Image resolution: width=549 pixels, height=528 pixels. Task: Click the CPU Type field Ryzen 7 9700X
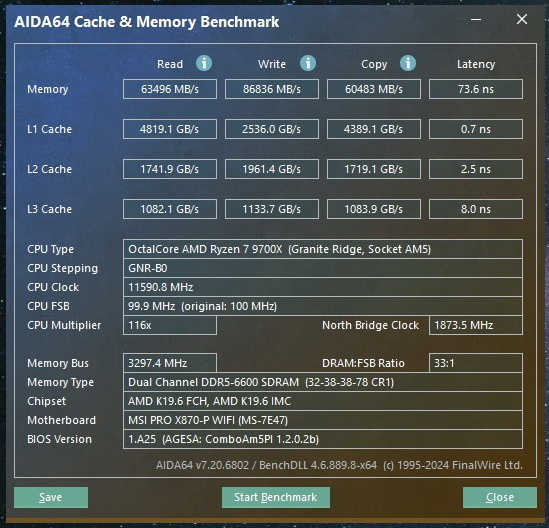323,249
